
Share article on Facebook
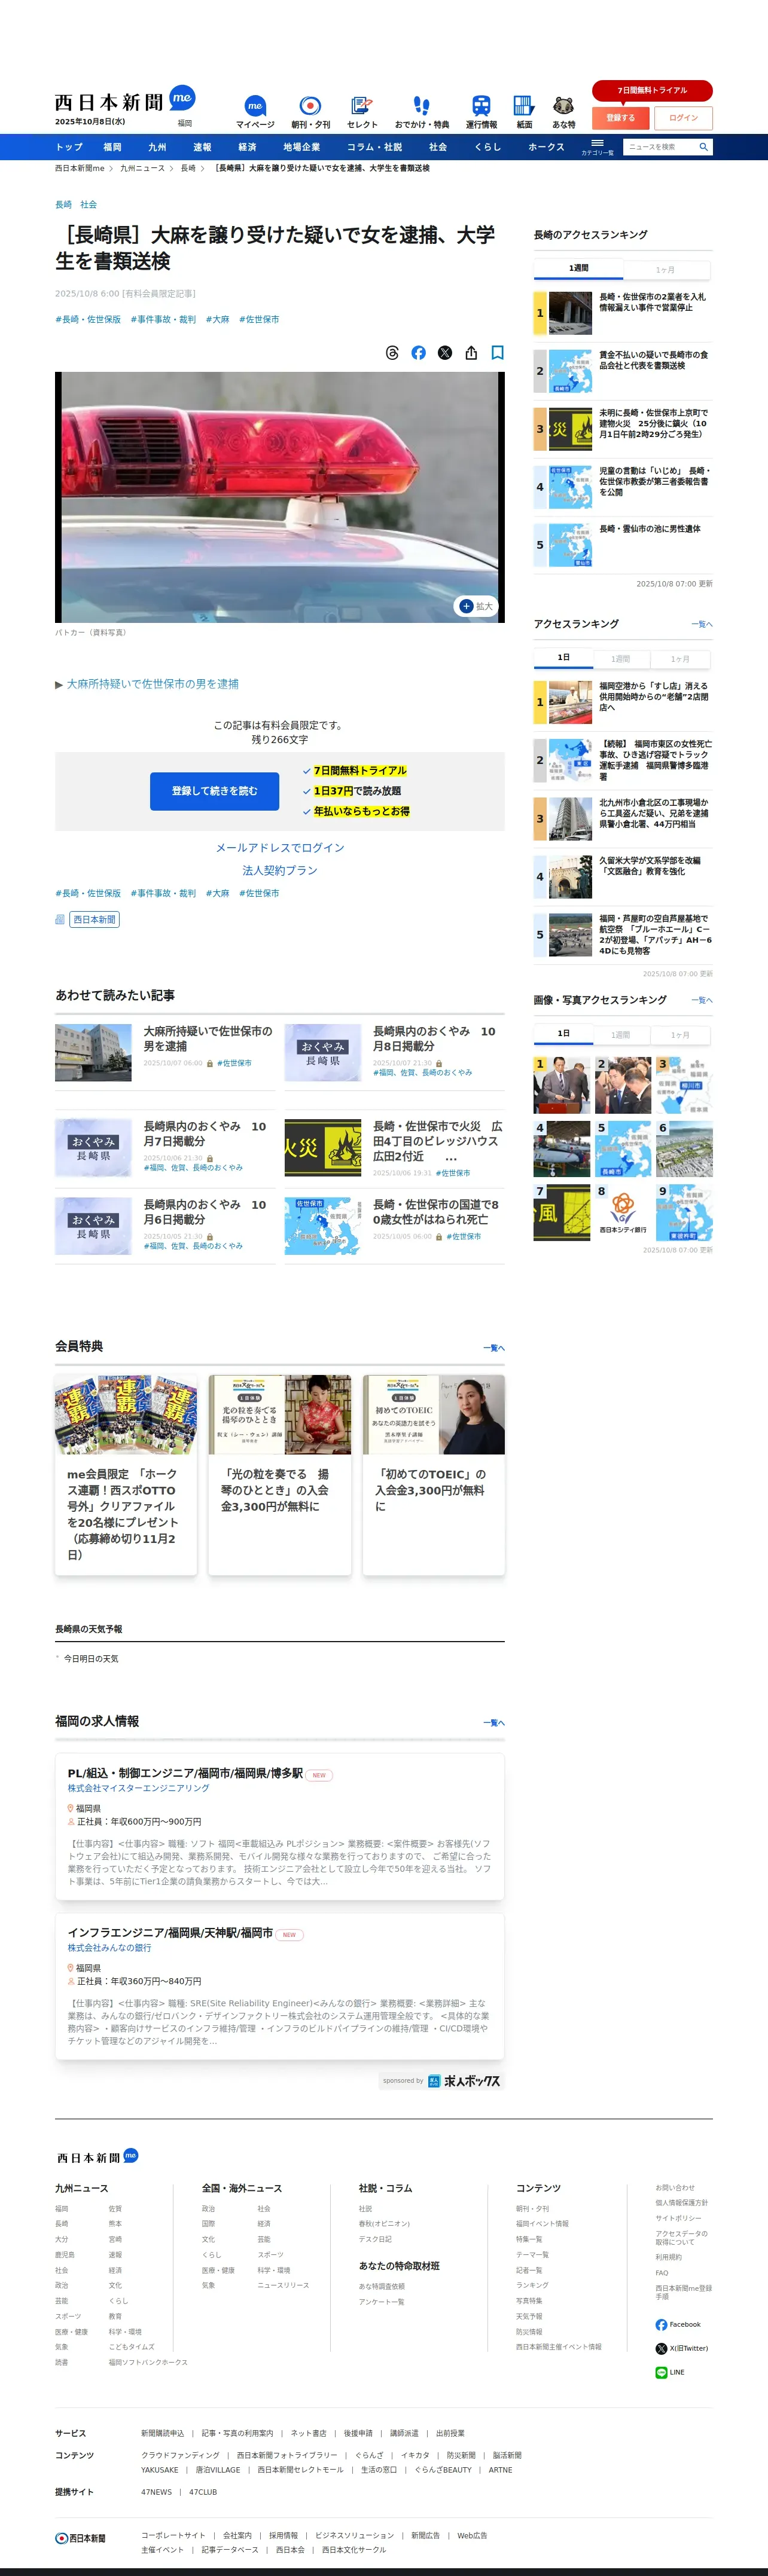[x=418, y=353]
